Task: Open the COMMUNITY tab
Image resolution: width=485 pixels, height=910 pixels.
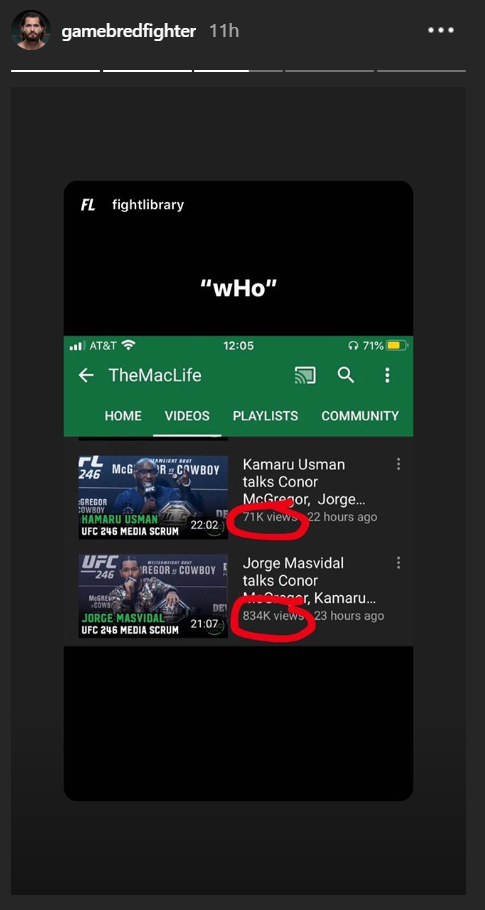Action: [x=360, y=416]
